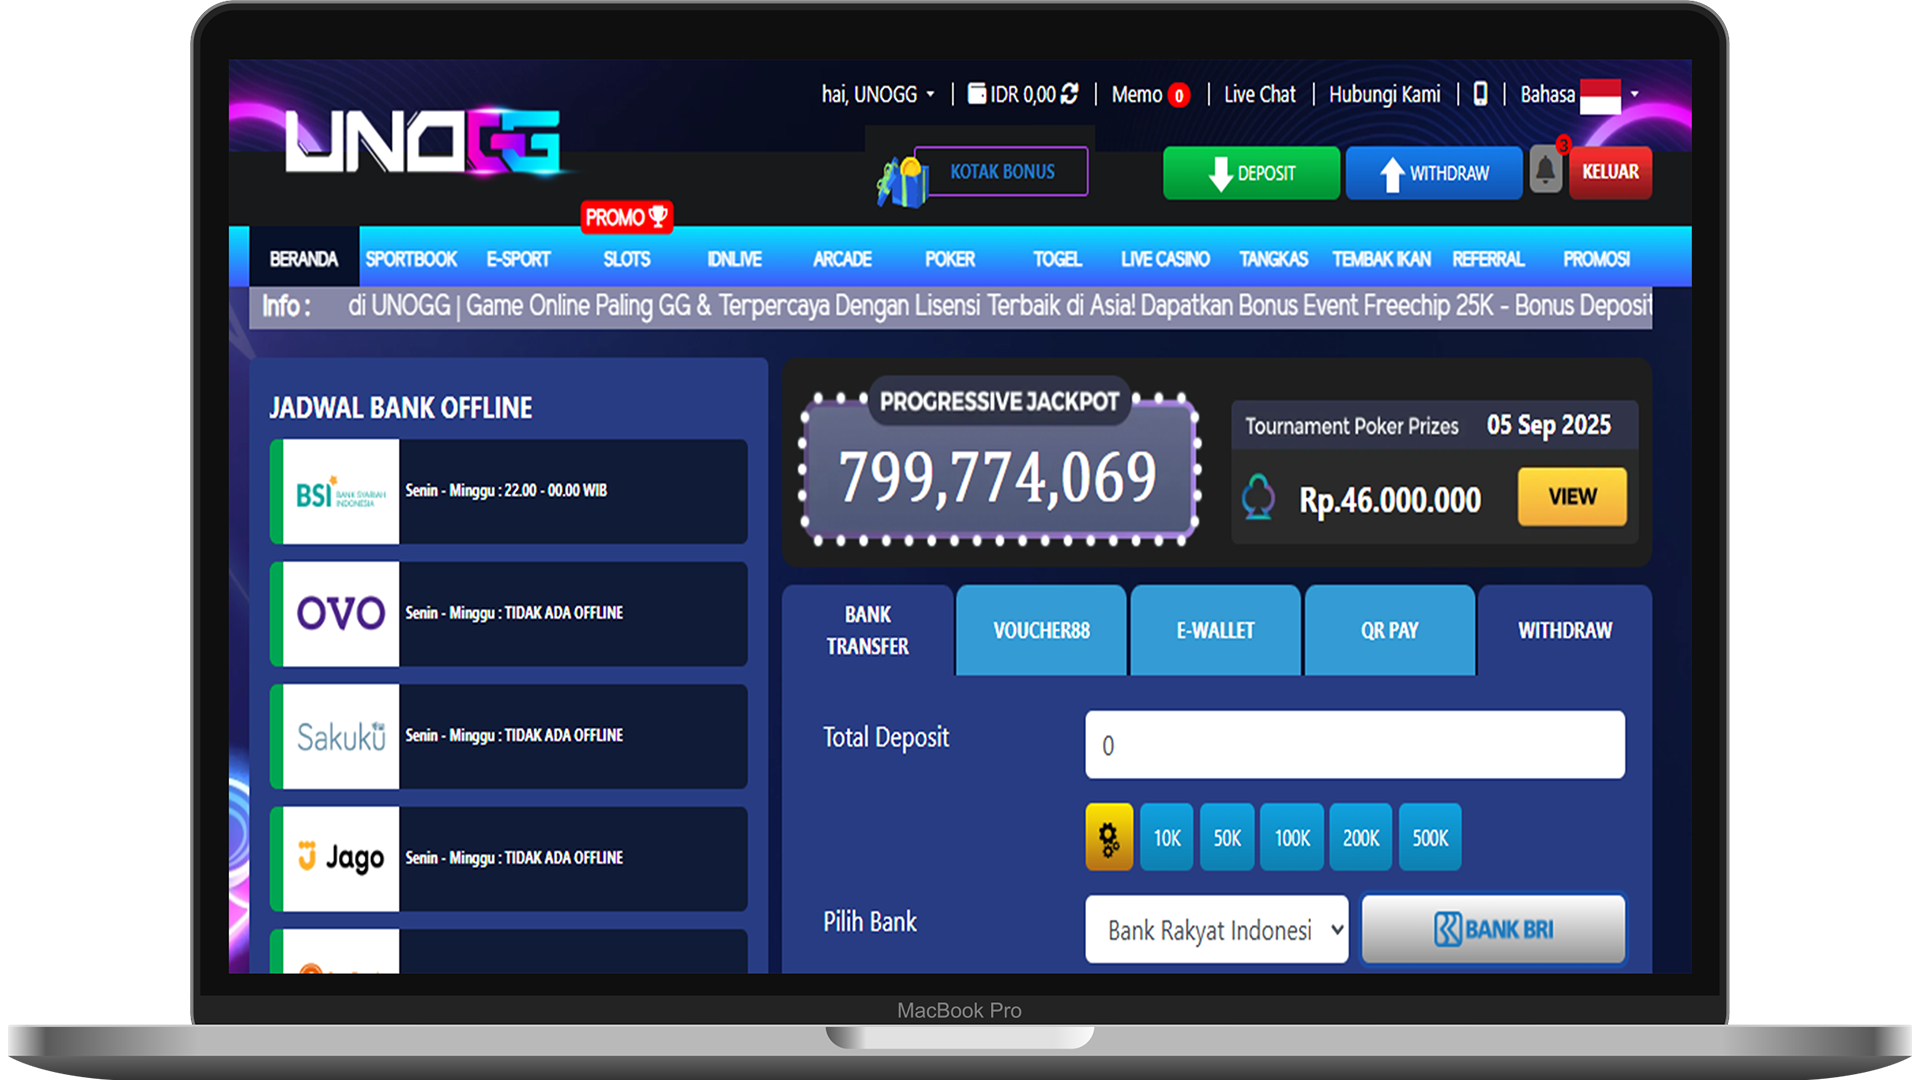The image size is (1920, 1080).
Task: Choose the 10K quick amount
Action: point(1167,837)
